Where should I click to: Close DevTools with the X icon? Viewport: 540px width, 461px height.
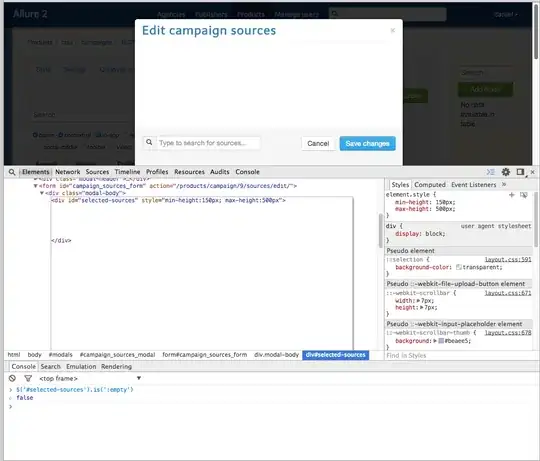[x=532, y=172]
